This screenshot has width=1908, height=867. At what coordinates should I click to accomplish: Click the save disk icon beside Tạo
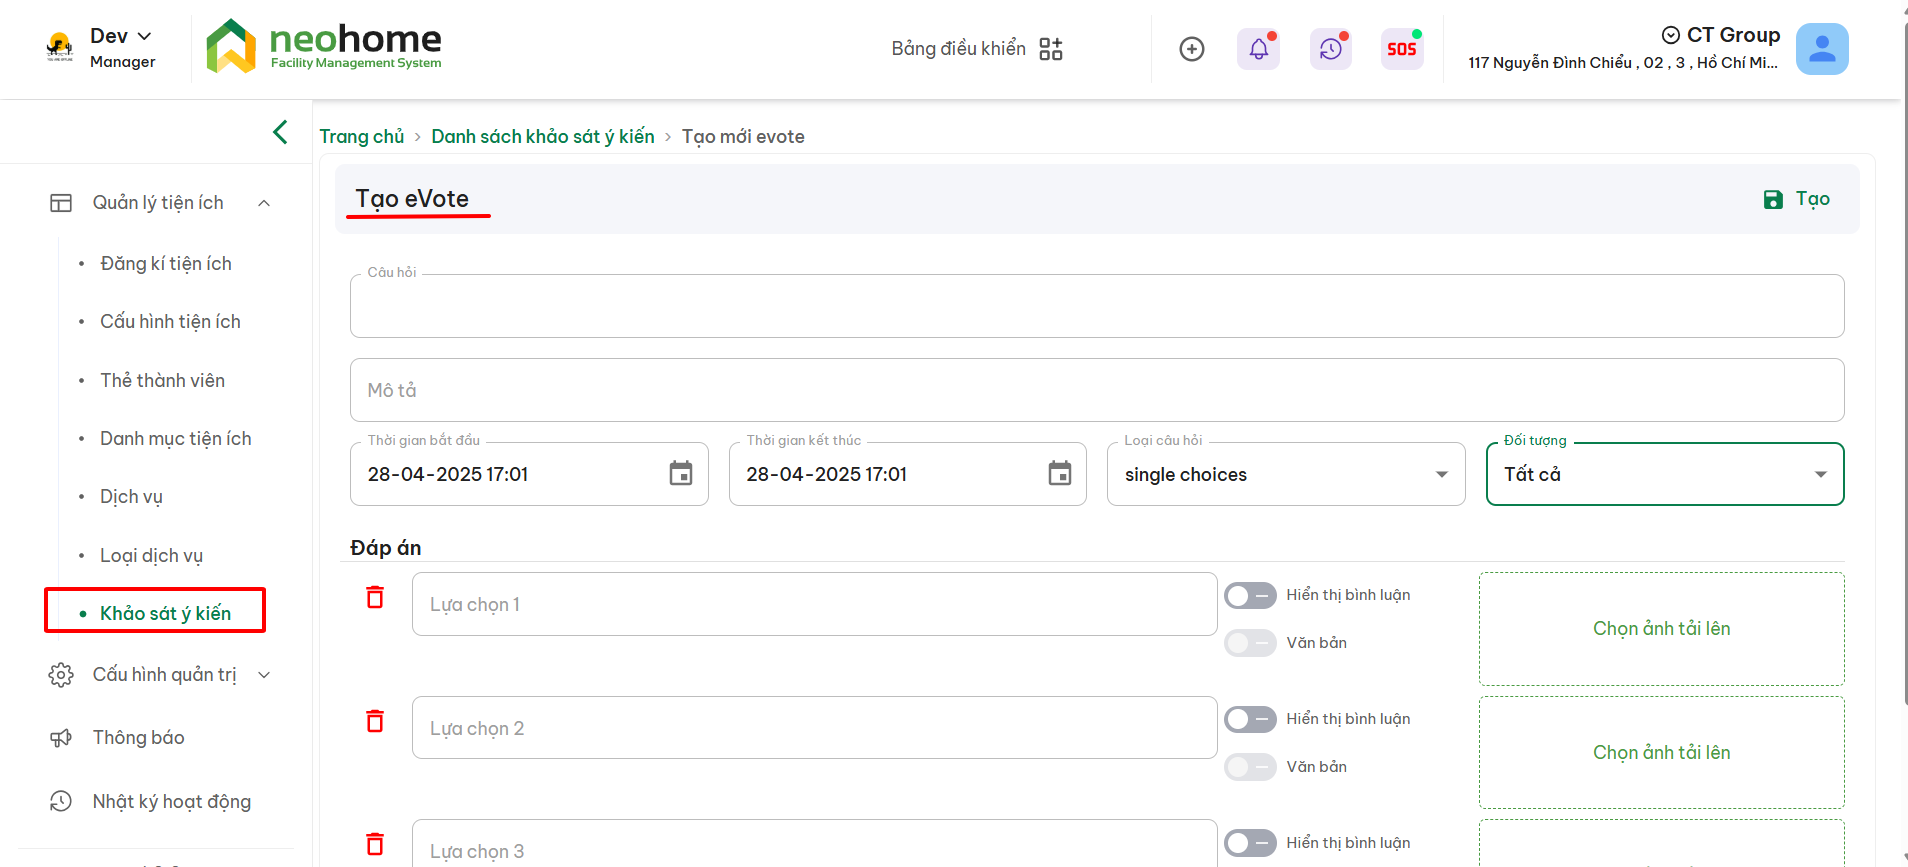tap(1773, 200)
